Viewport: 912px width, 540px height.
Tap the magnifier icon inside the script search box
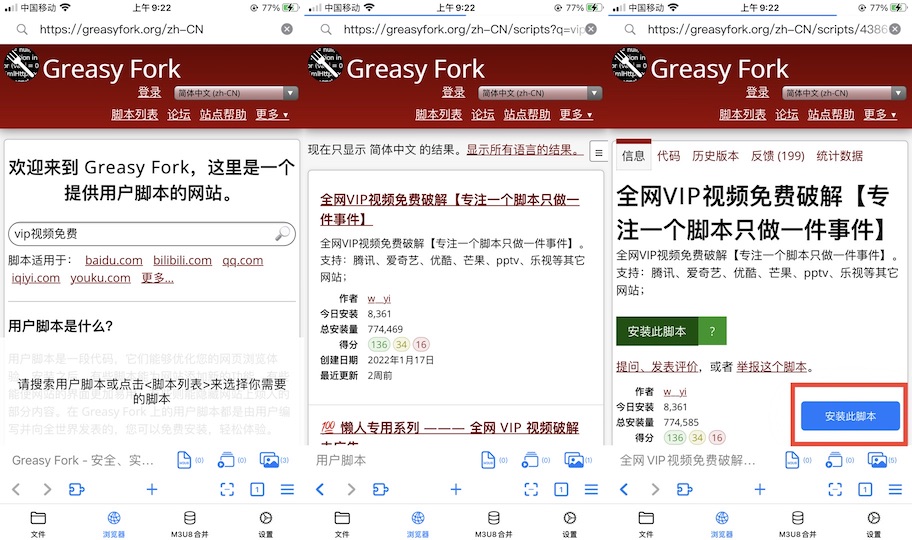[283, 233]
